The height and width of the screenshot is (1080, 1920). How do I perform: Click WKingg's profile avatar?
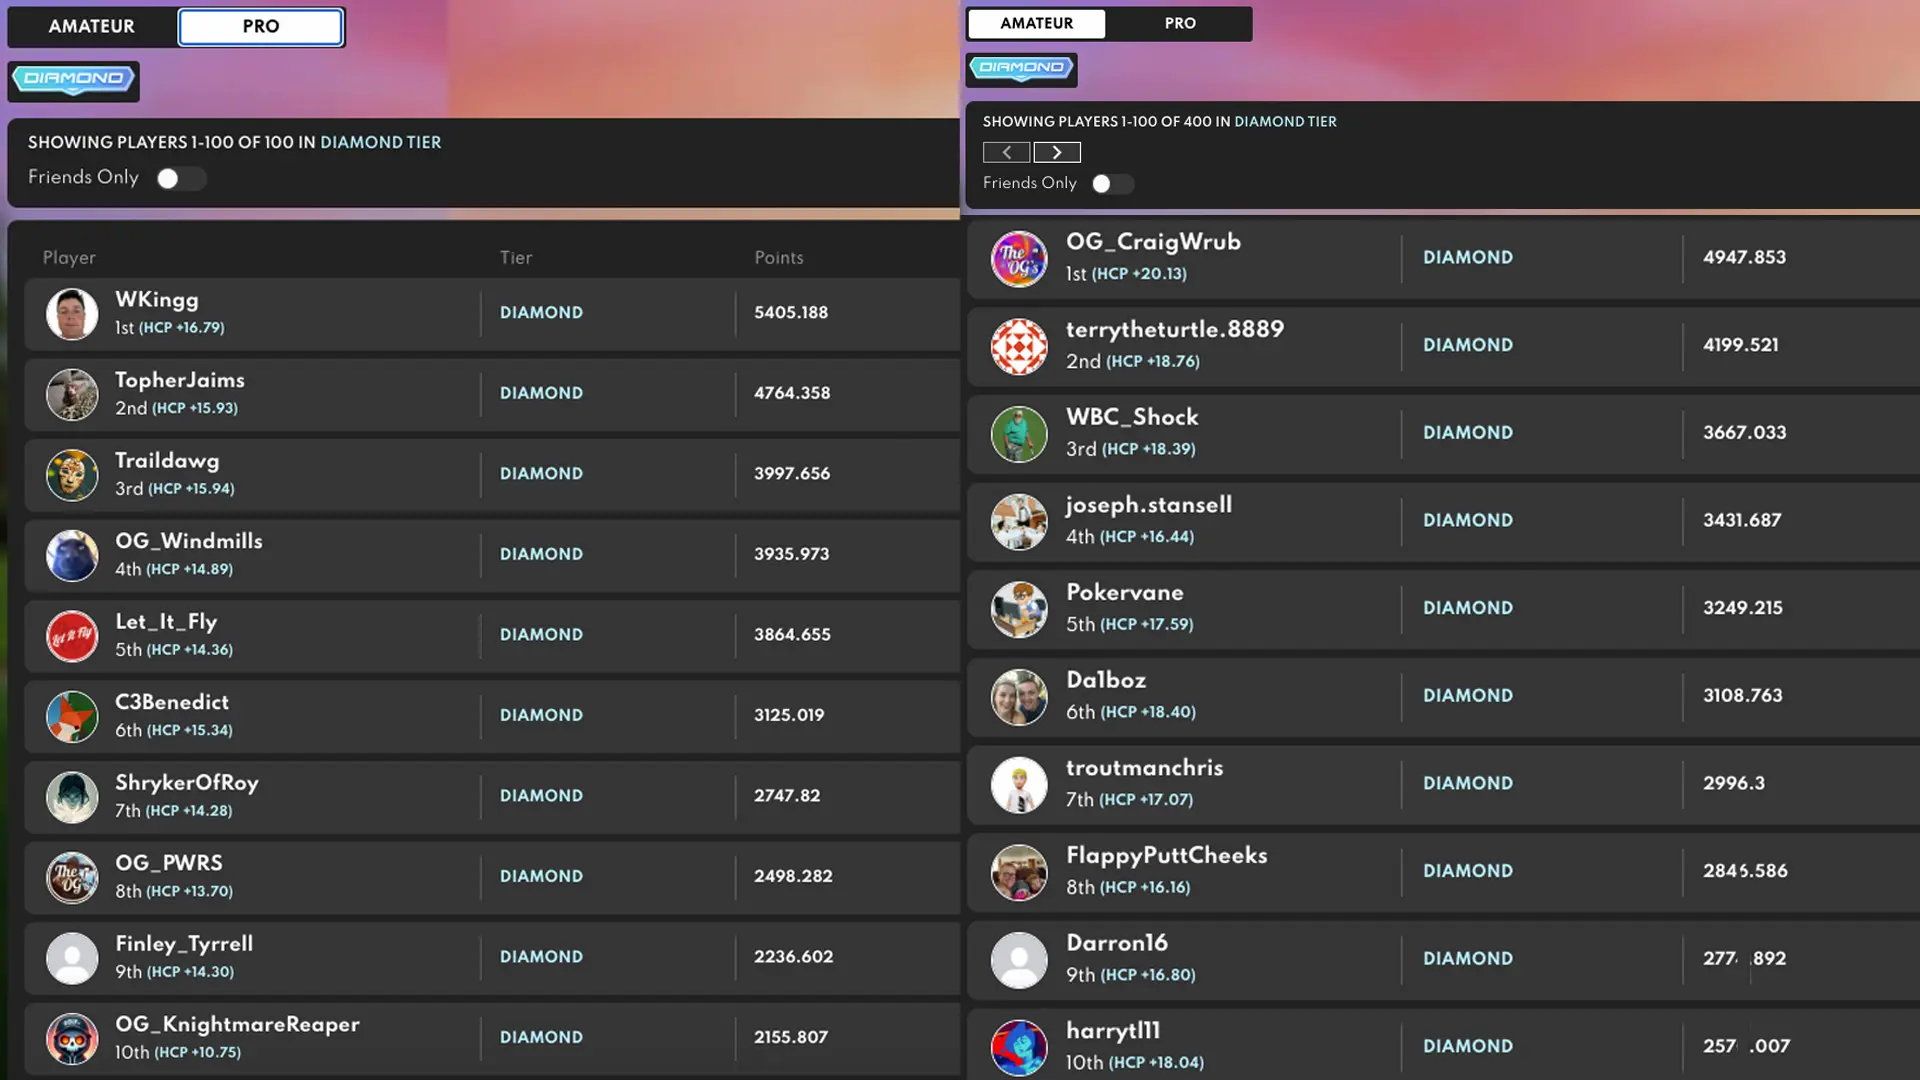72,314
